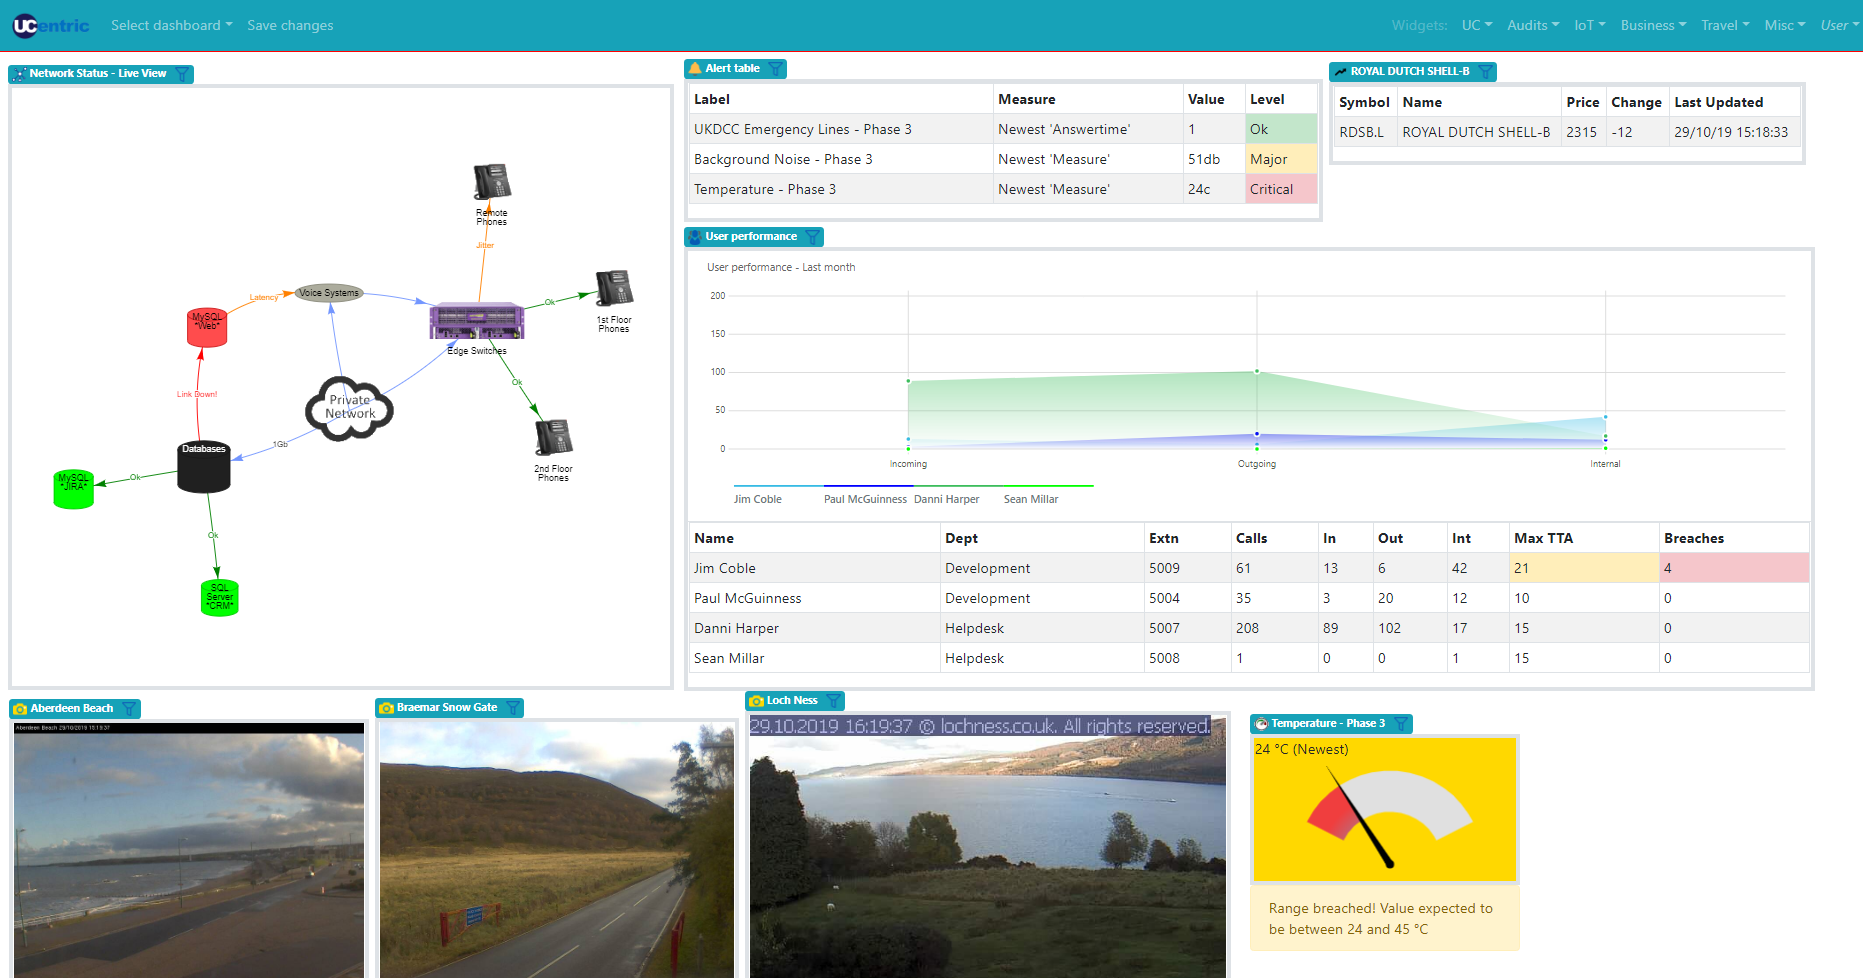Click the camera icon on Aberdeen Beach header

20,708
